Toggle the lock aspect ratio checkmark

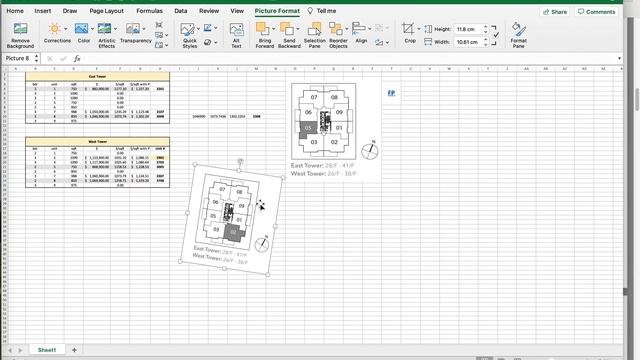point(495,35)
